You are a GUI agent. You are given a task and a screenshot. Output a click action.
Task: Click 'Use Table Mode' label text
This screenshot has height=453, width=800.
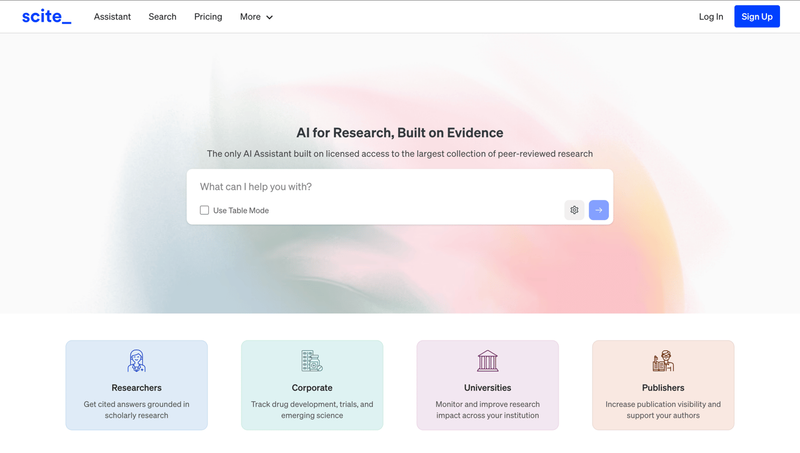pyautogui.click(x=241, y=210)
